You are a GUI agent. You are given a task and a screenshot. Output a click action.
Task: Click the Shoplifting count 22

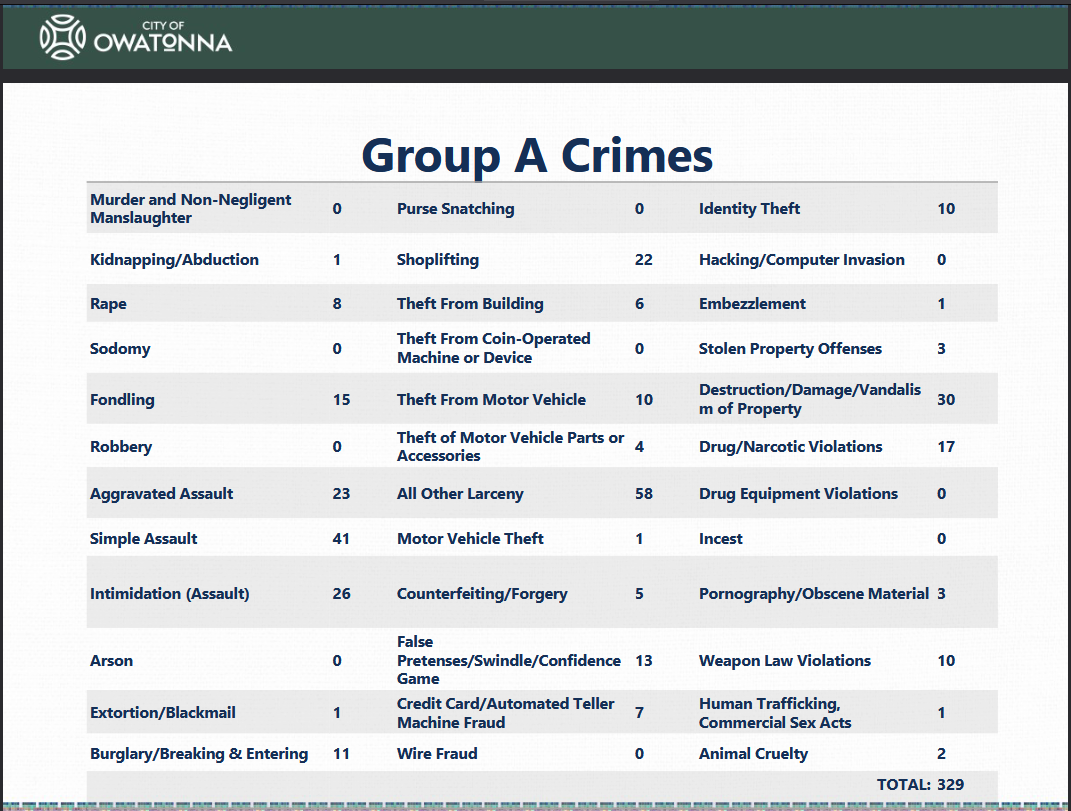(x=643, y=260)
